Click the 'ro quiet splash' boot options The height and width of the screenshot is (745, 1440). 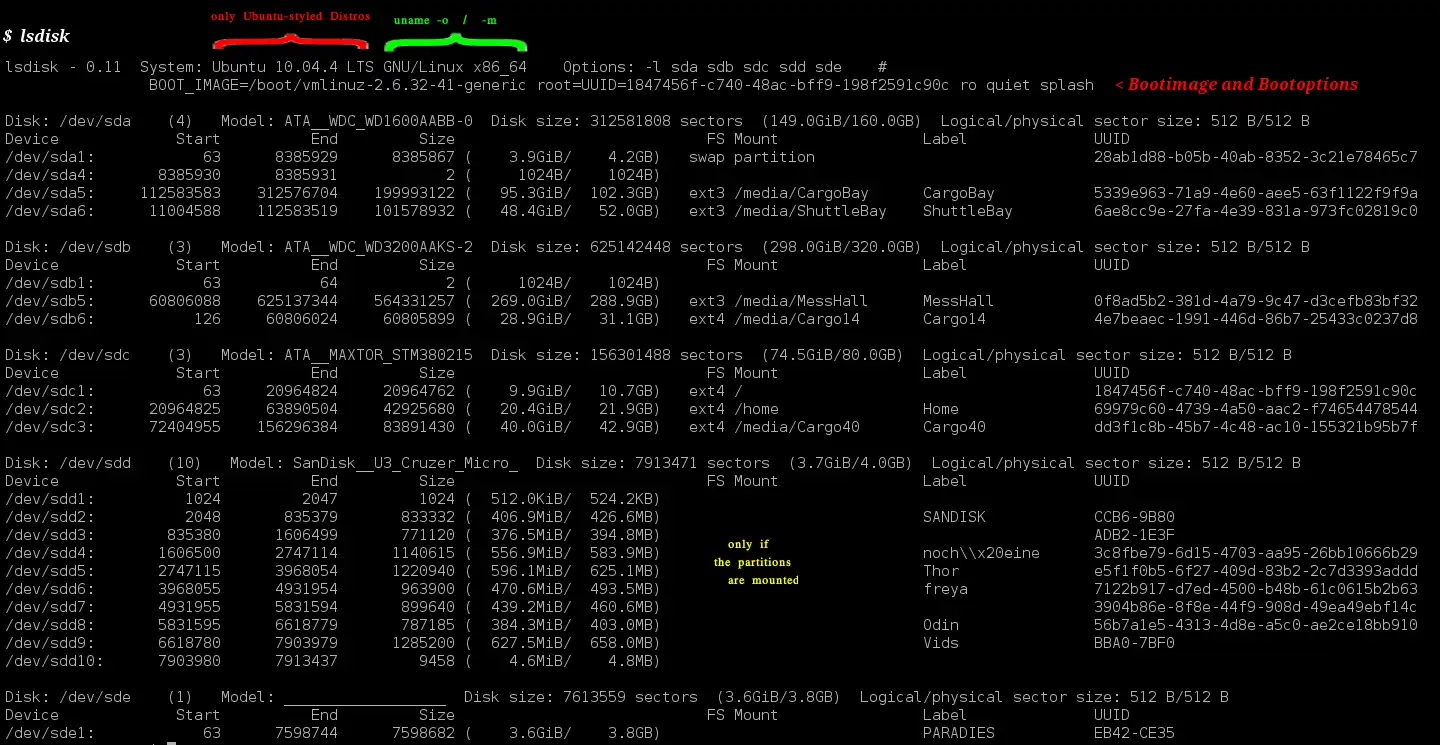(1026, 85)
